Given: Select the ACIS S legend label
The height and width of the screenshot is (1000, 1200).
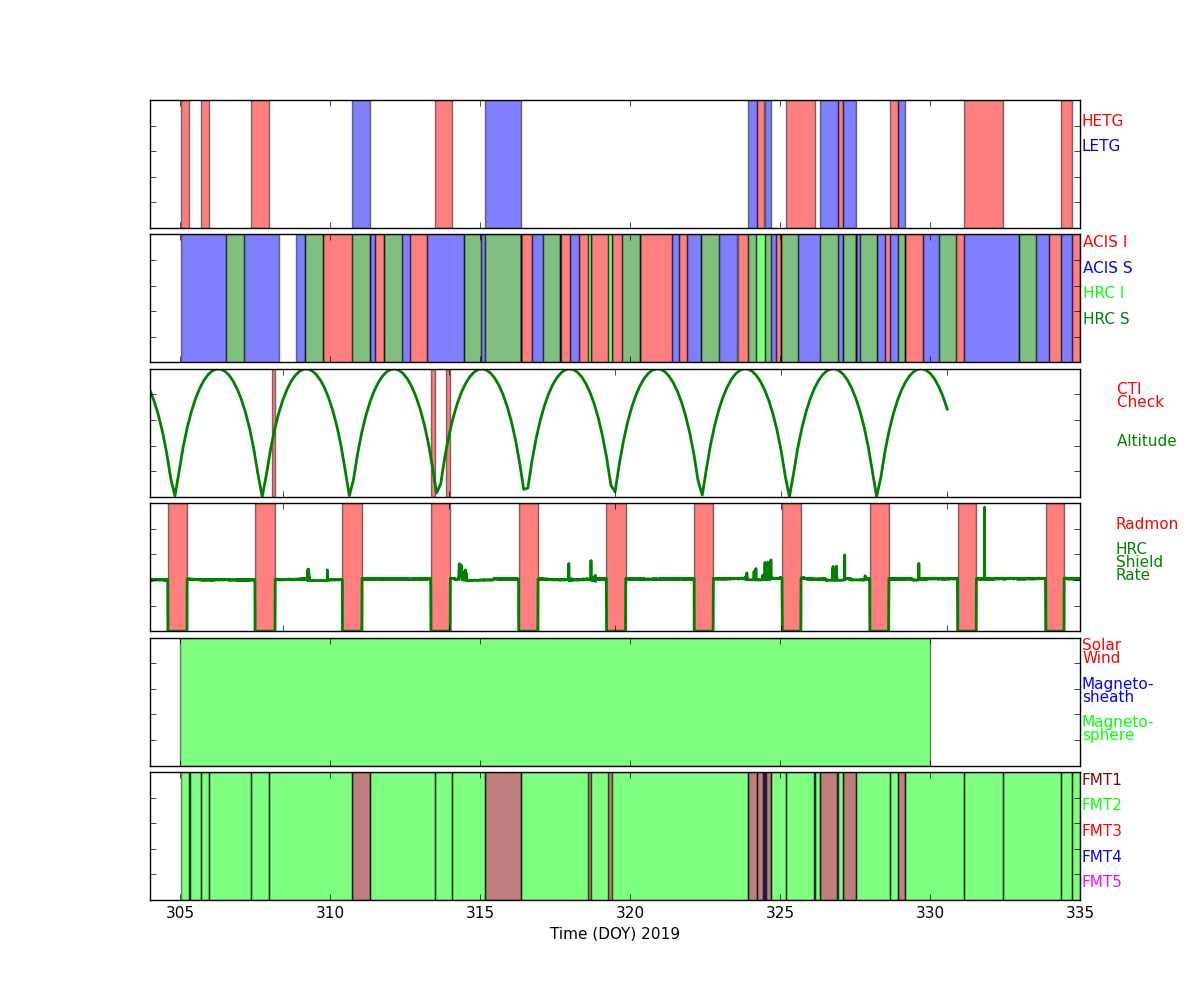Looking at the screenshot, I should (x=1108, y=268).
